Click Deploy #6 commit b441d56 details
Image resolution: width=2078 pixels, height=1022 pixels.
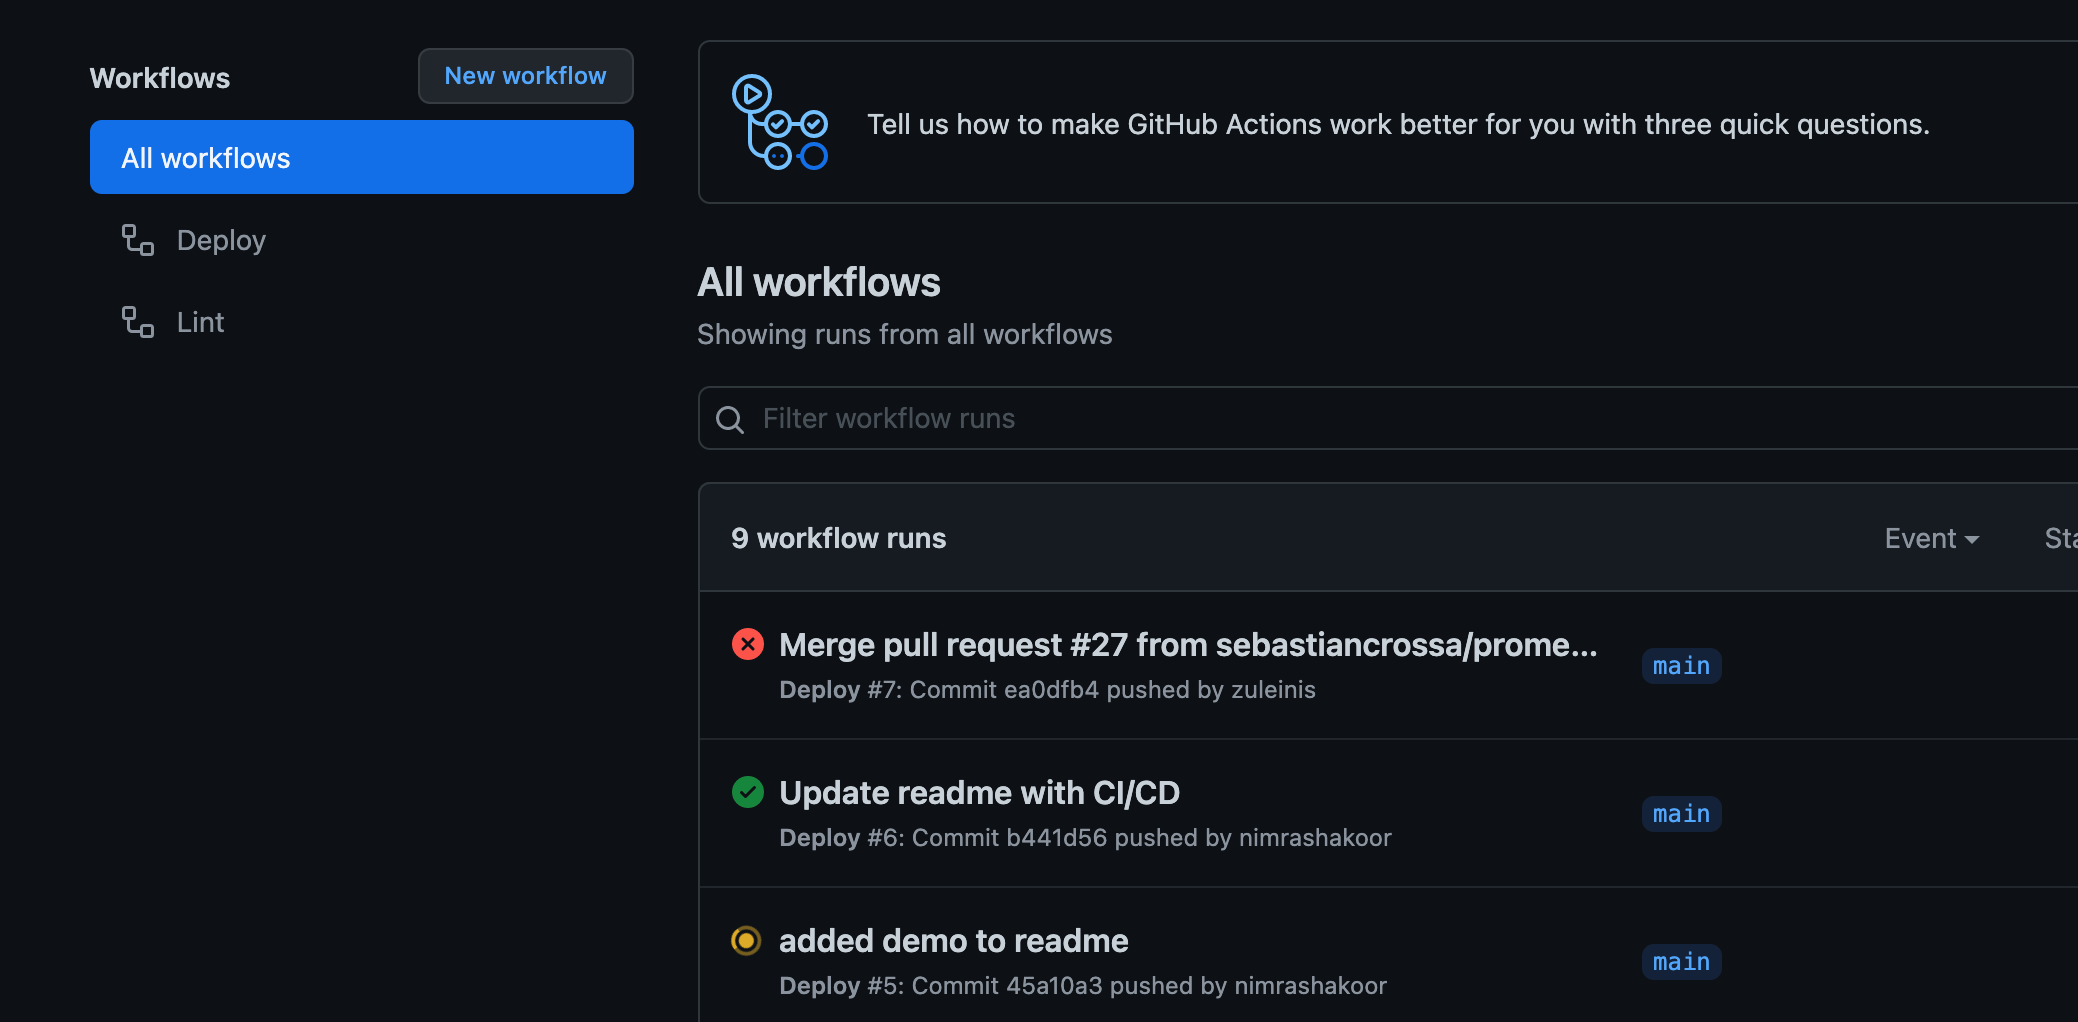tap(1085, 838)
